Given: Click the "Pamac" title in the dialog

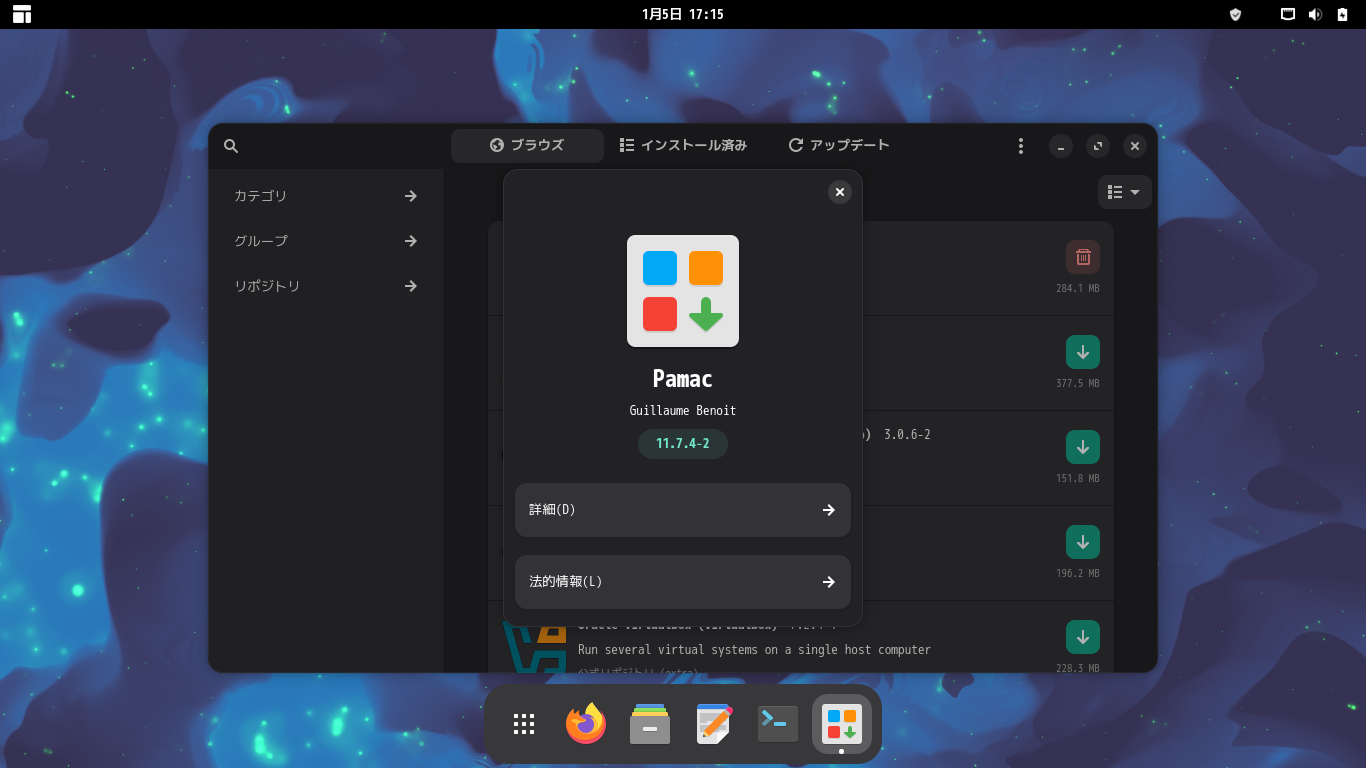Looking at the screenshot, I should pyautogui.click(x=683, y=379).
